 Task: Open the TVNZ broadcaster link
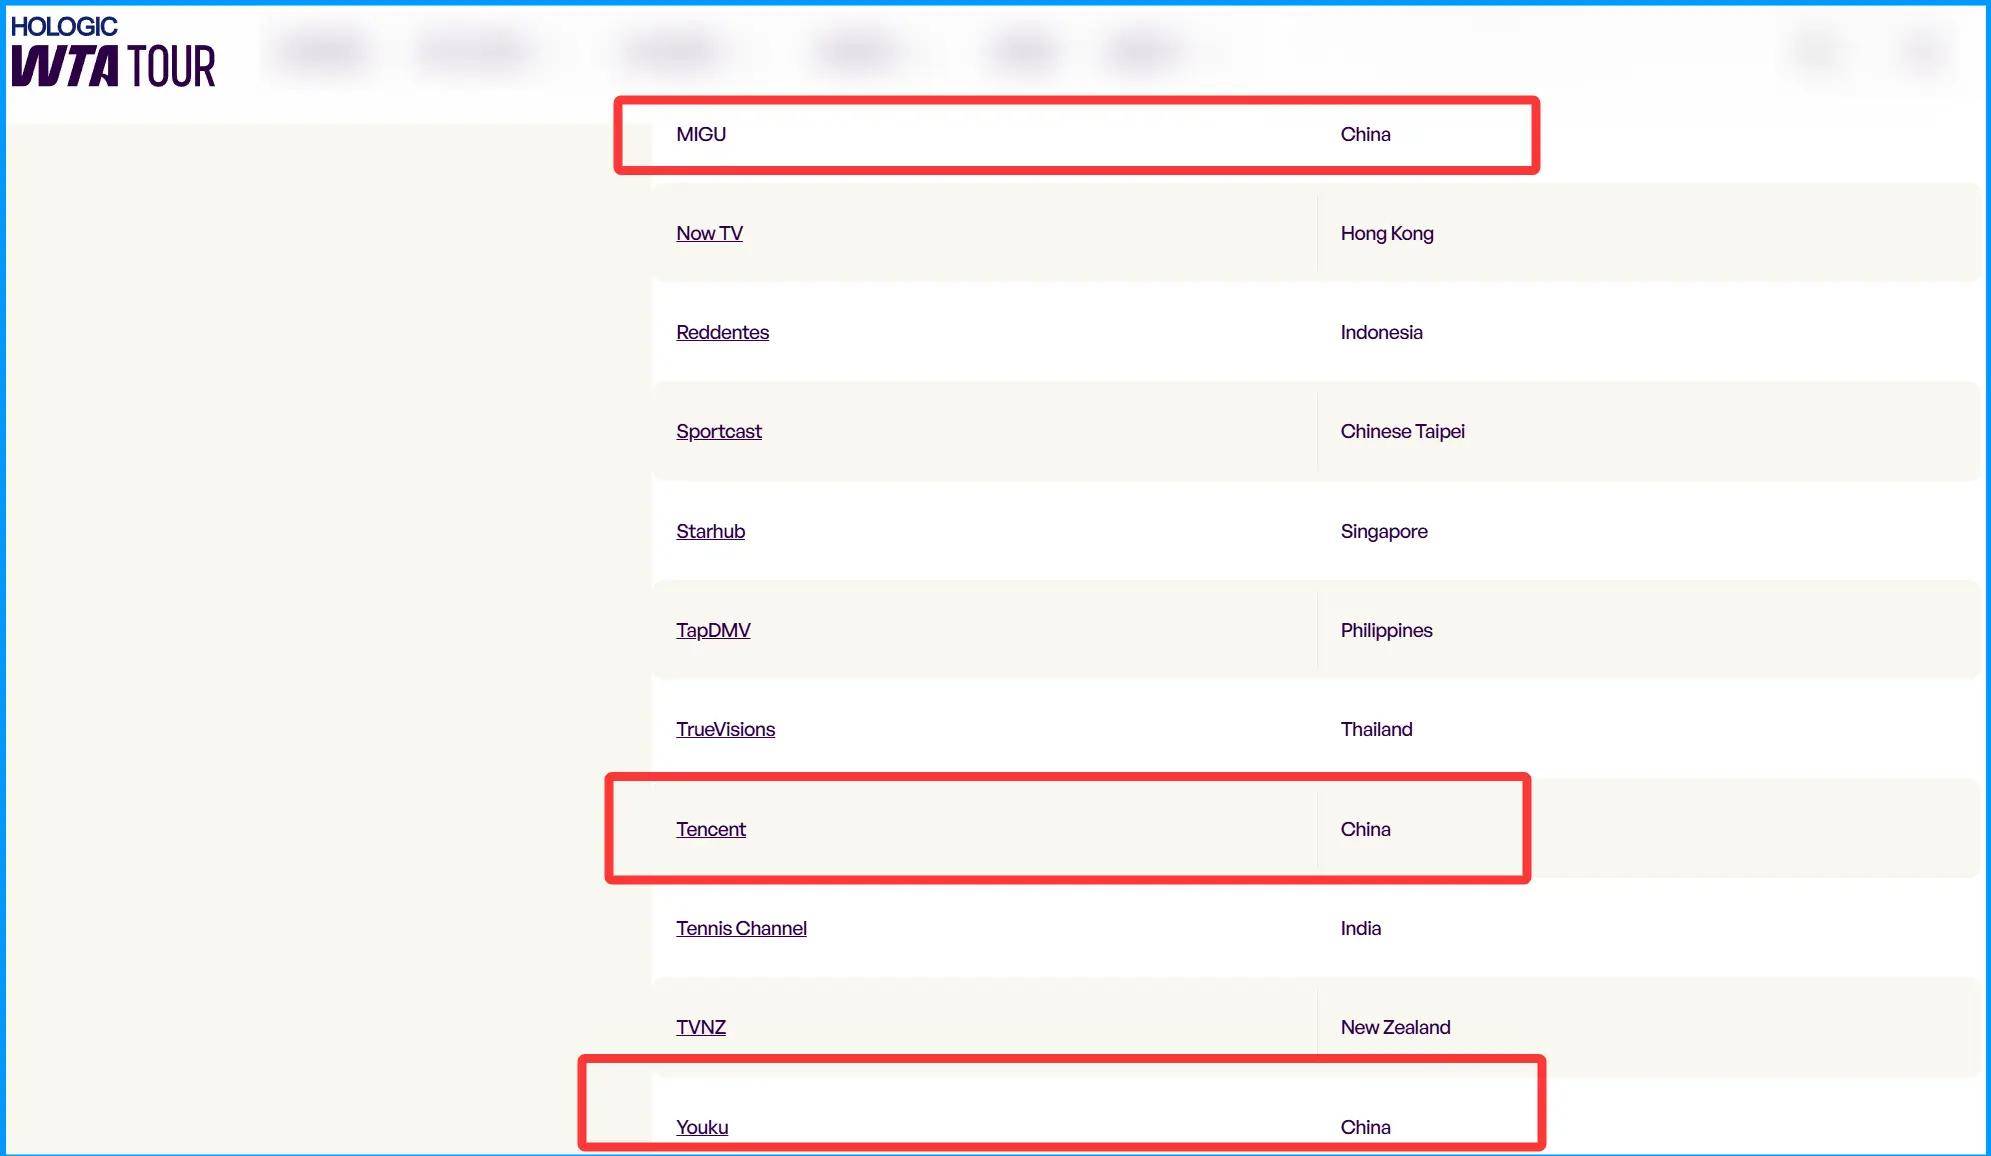tap(701, 1027)
